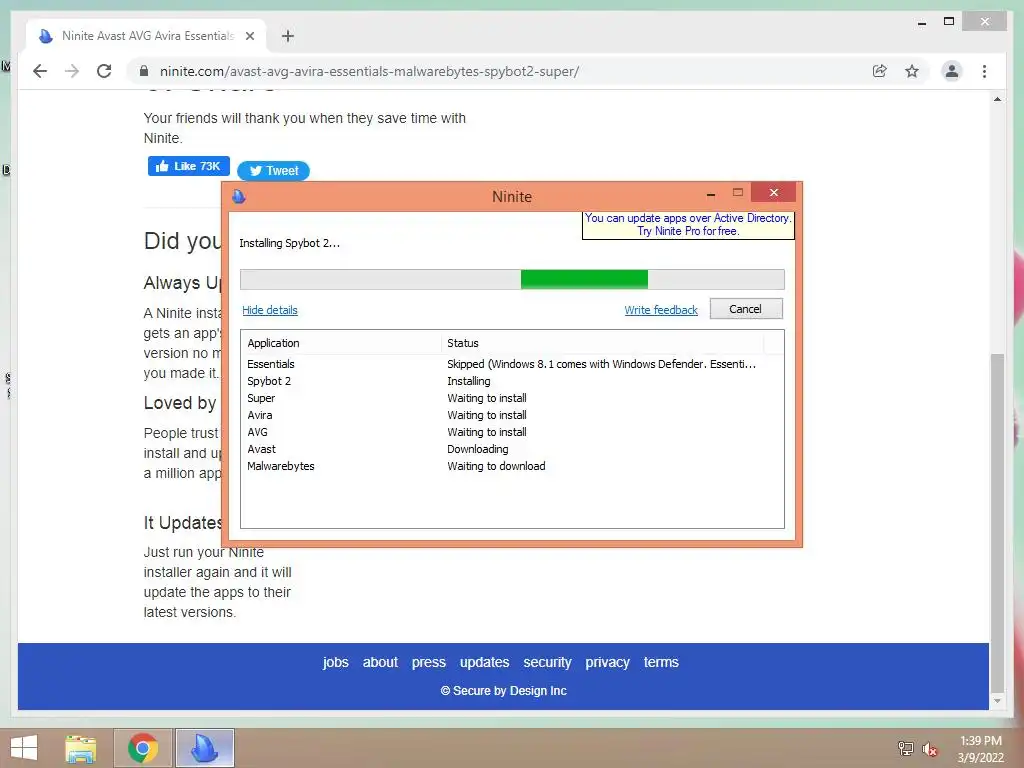Open a new browser tab

coord(287,36)
